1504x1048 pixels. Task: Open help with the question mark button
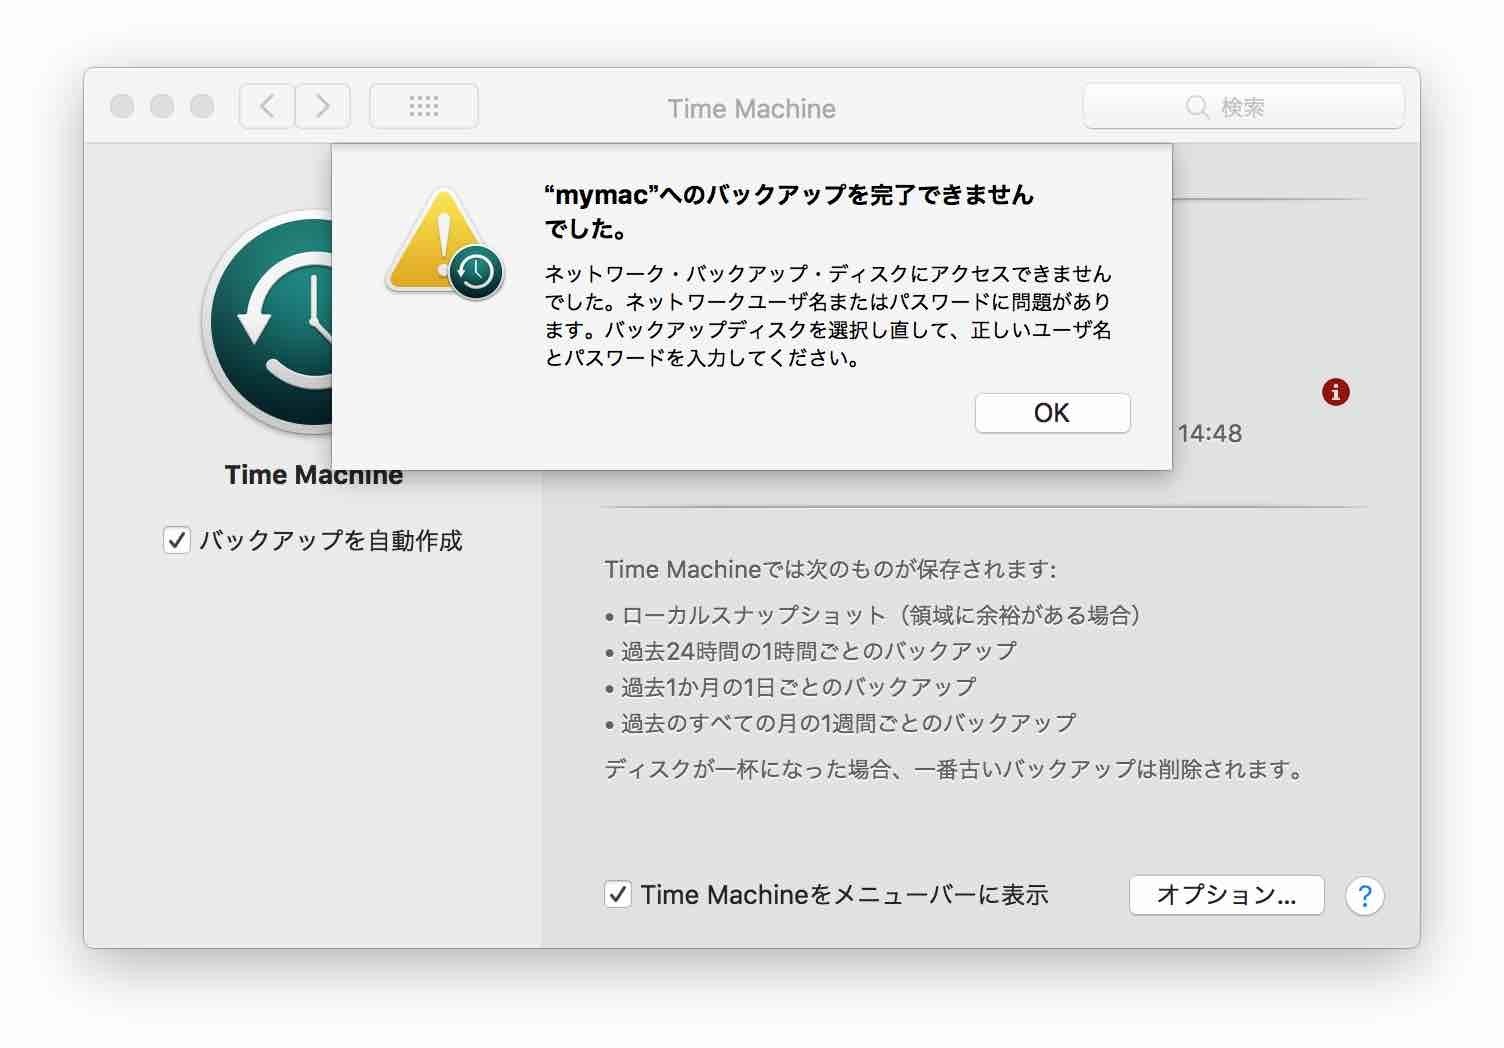coord(1365,896)
